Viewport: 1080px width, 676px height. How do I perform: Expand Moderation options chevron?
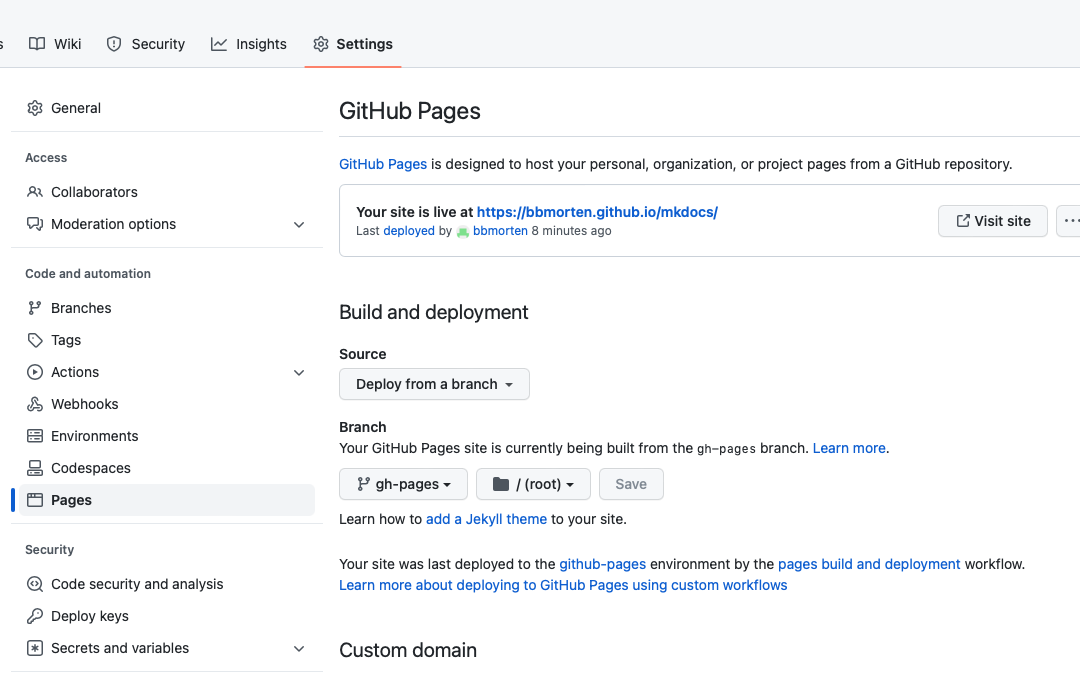coord(299,225)
